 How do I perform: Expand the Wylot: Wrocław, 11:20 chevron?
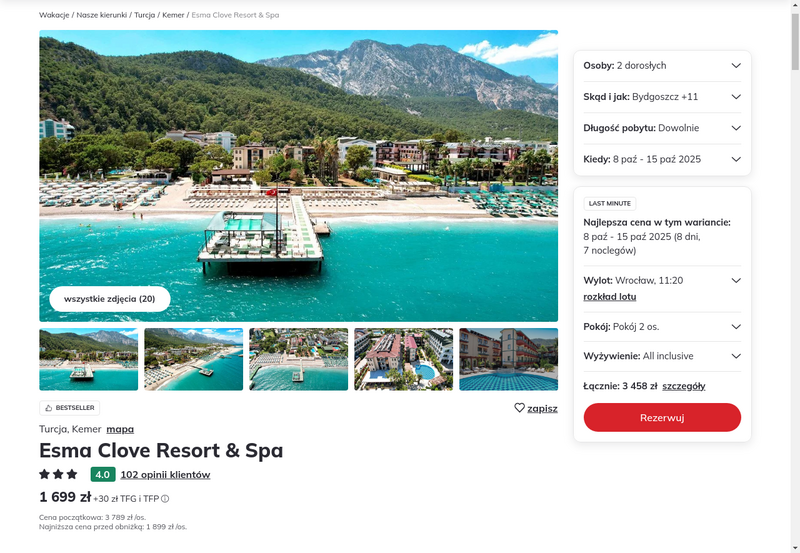tap(736, 281)
